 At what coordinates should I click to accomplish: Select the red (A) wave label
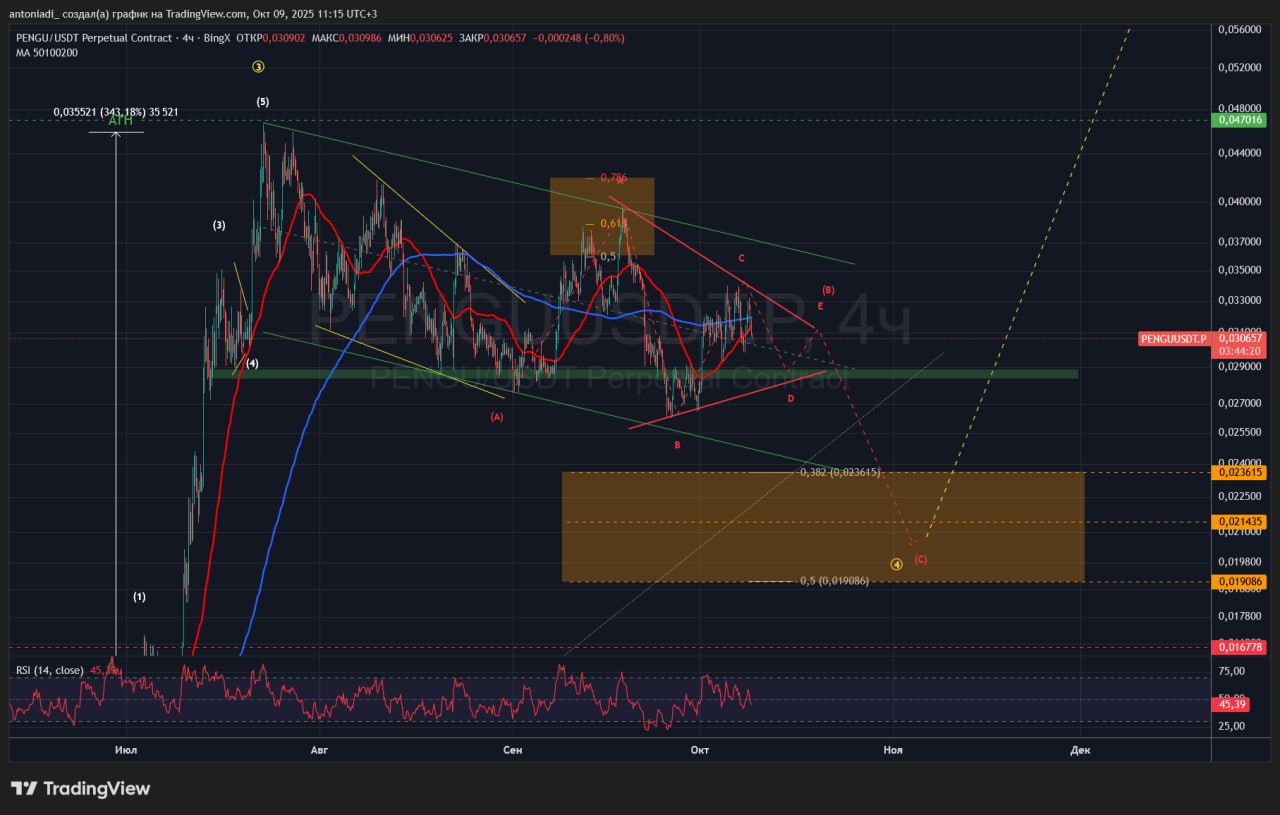click(497, 417)
